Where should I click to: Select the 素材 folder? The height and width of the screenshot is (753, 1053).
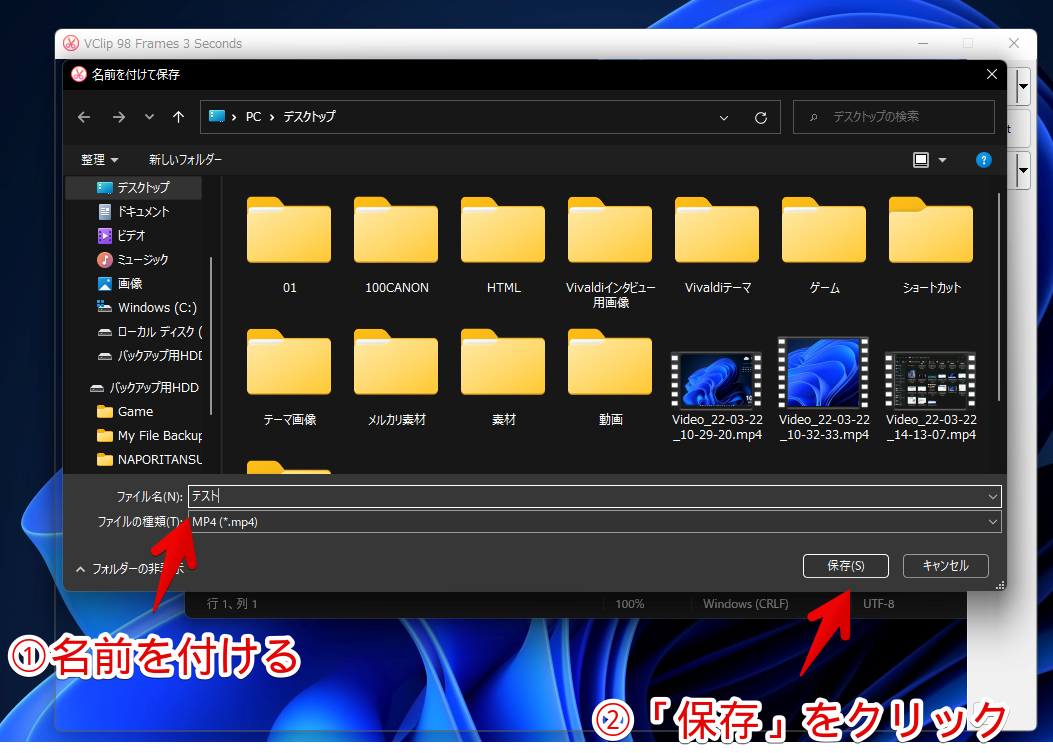click(503, 378)
